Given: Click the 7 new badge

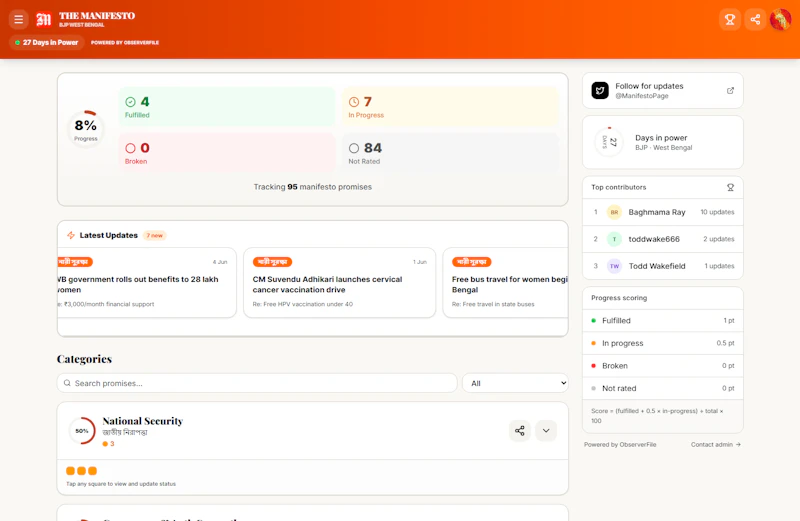Looking at the screenshot, I should (x=155, y=235).
